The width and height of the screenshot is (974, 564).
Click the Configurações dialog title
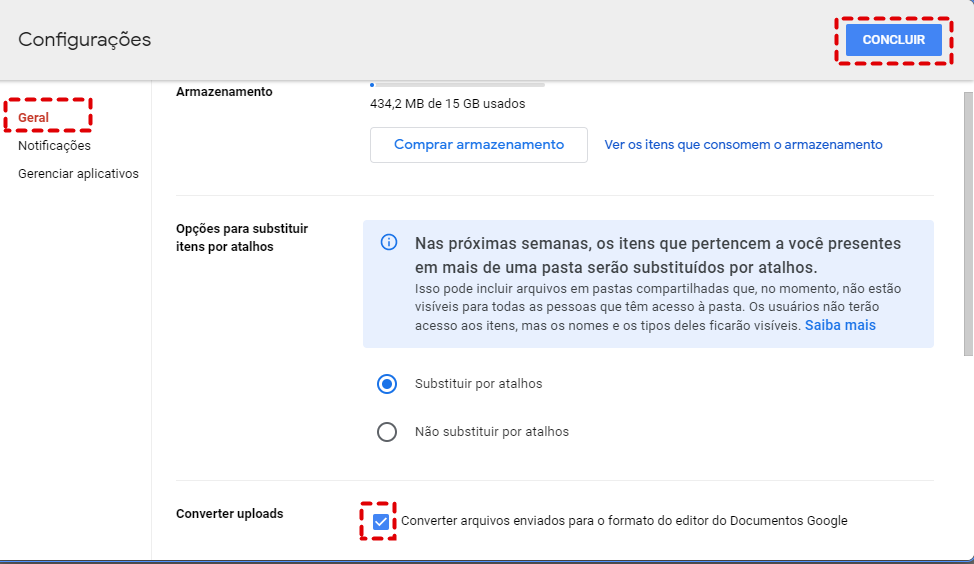[85, 40]
